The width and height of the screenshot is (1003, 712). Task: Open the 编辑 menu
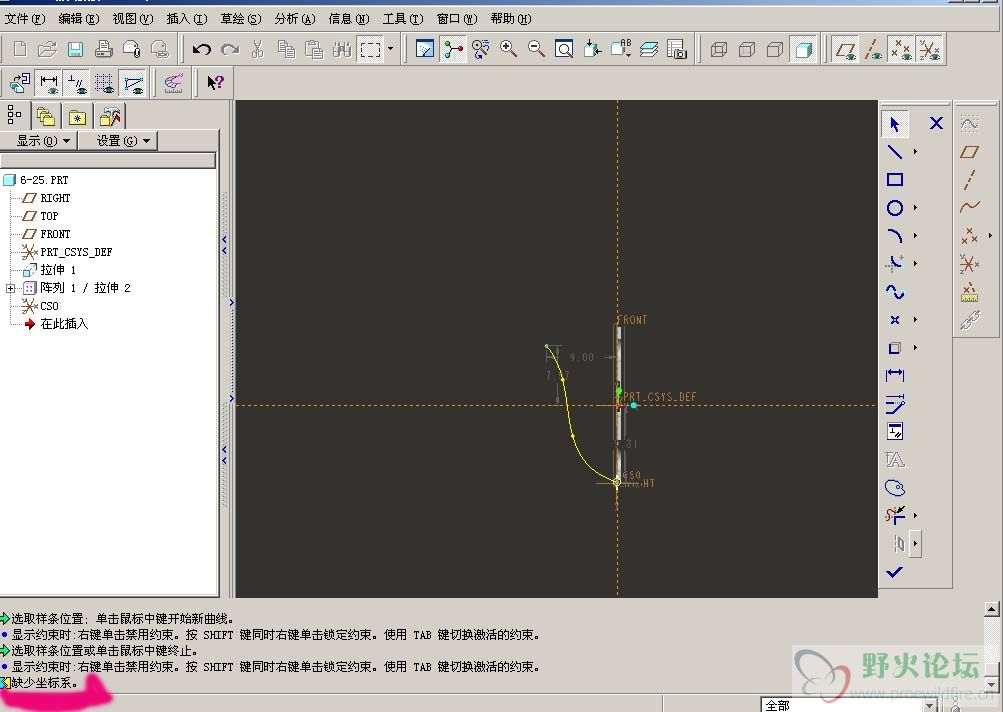pos(79,19)
